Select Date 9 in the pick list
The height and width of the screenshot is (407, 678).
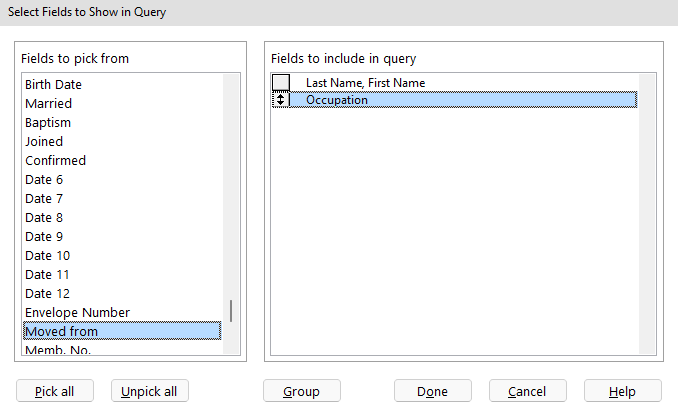pos(44,237)
